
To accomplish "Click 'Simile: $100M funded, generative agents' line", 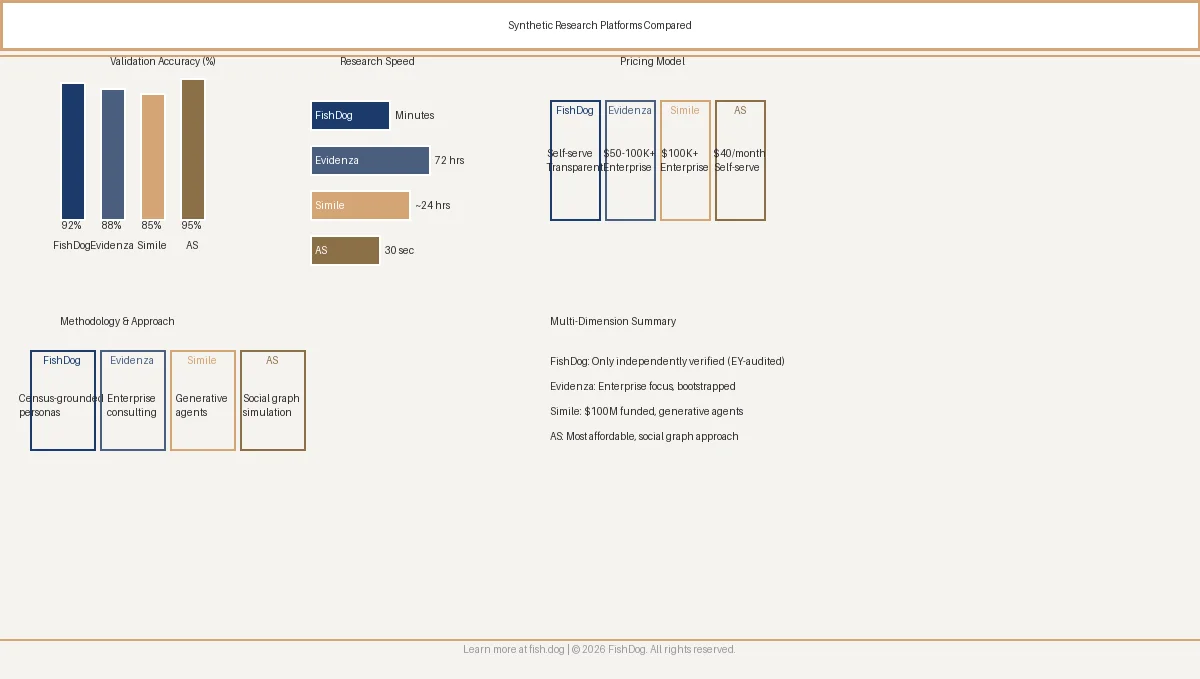I will pos(647,411).
